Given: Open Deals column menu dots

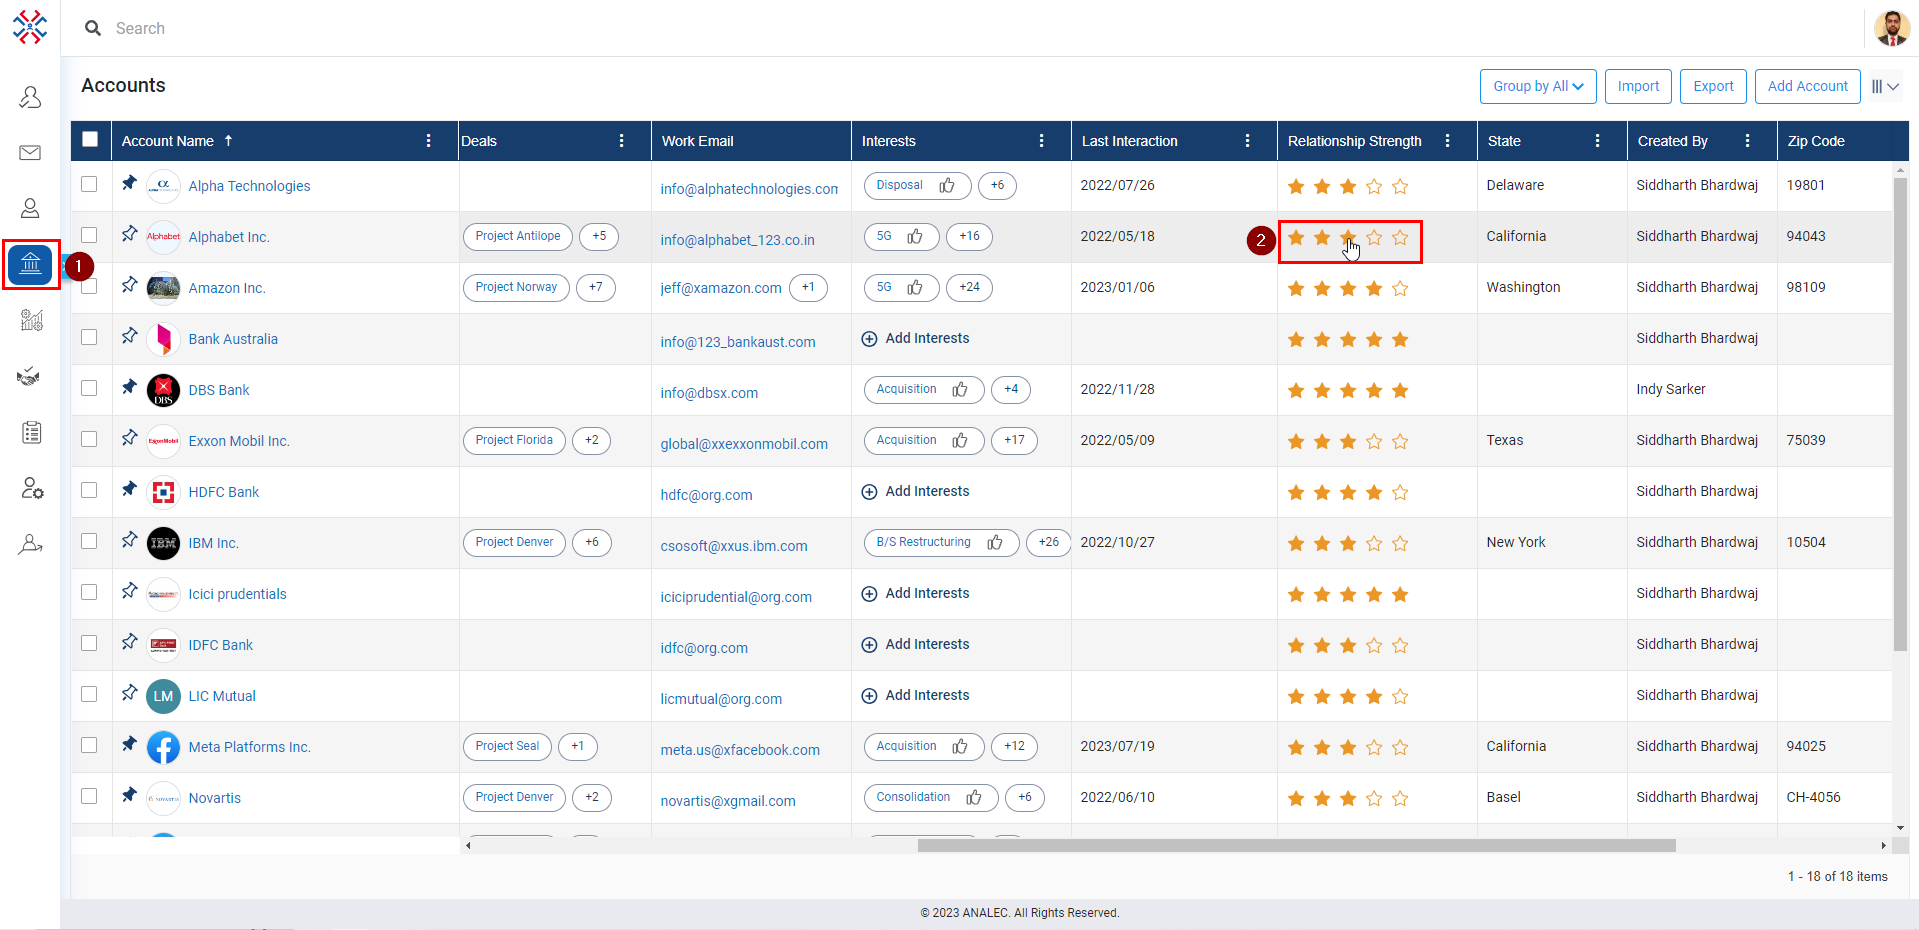Looking at the screenshot, I should click(x=621, y=141).
